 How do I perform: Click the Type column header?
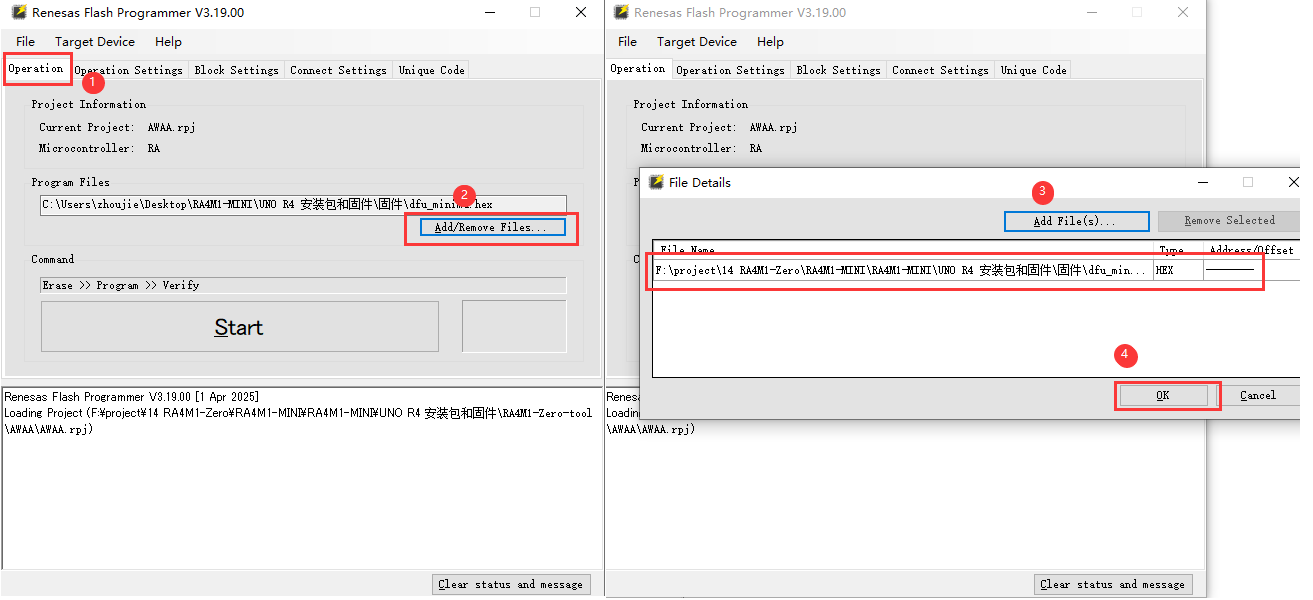point(1177,250)
